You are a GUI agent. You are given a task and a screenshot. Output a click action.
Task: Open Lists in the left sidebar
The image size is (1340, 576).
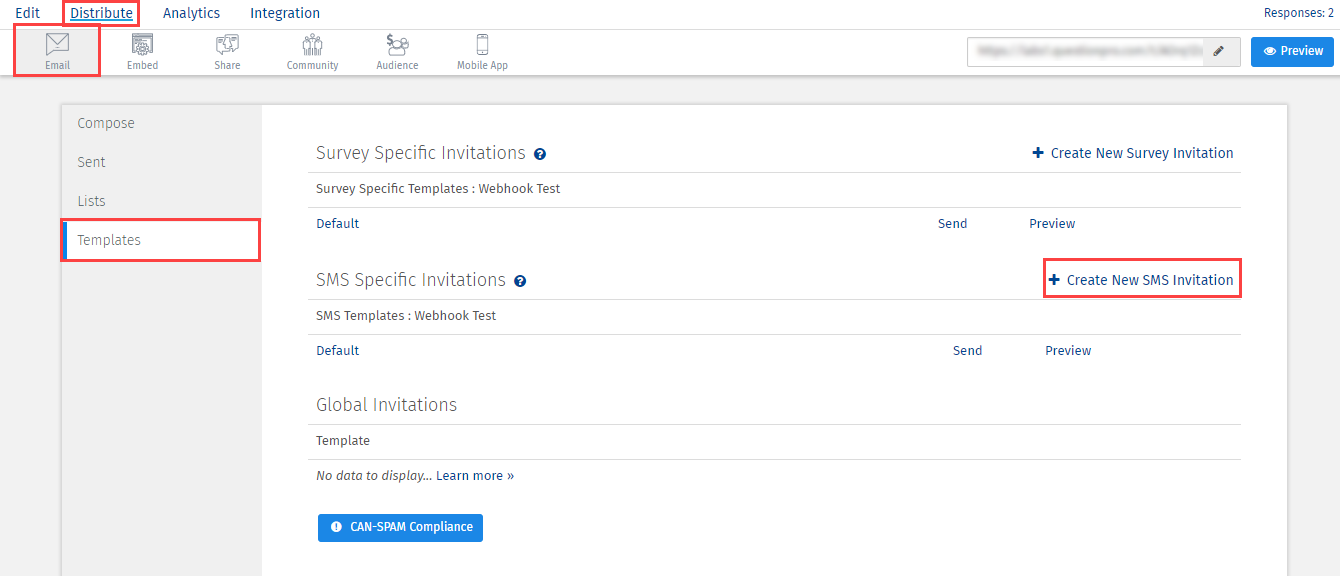(91, 201)
